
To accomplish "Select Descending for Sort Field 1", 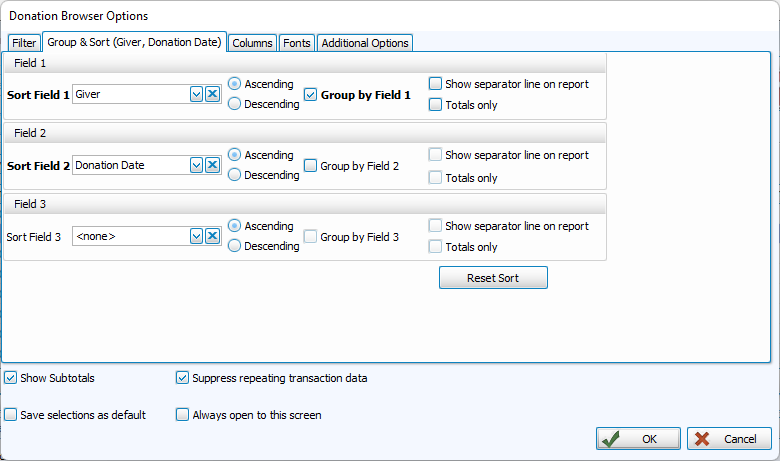I will (x=235, y=103).
